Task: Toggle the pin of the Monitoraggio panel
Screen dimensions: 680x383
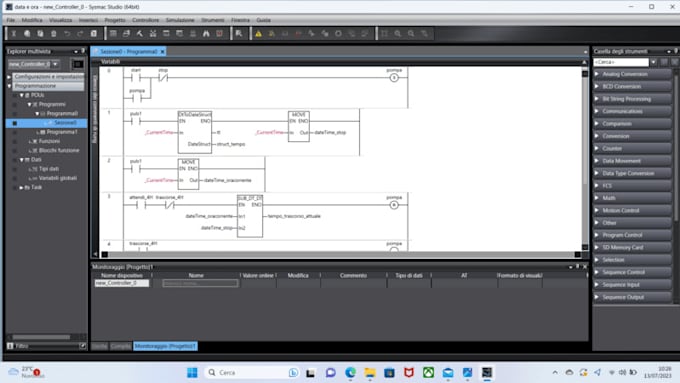Action: tap(578, 267)
